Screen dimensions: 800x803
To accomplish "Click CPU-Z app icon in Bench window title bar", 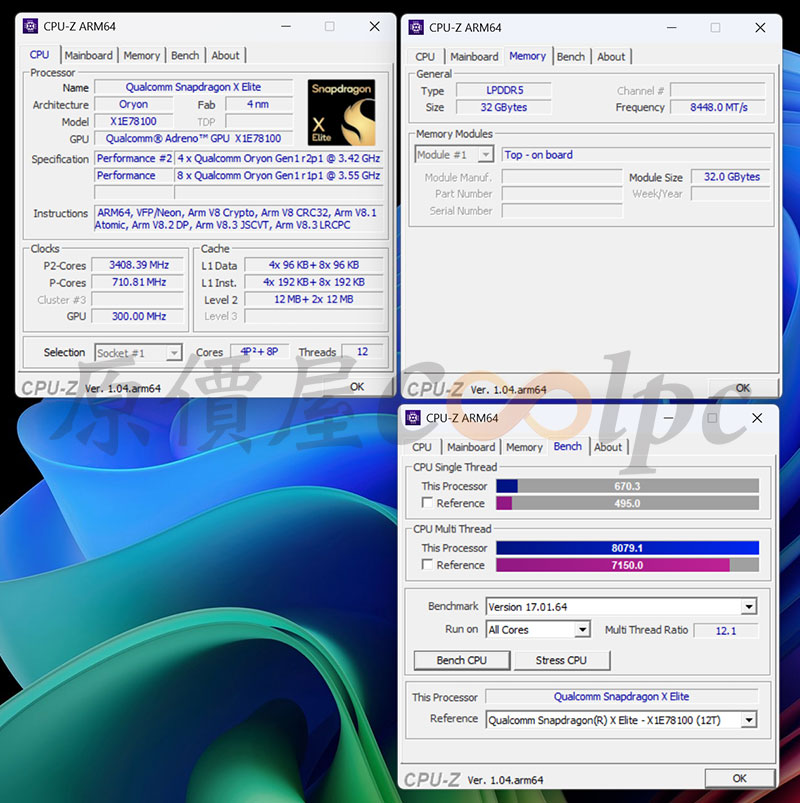I will click(413, 418).
